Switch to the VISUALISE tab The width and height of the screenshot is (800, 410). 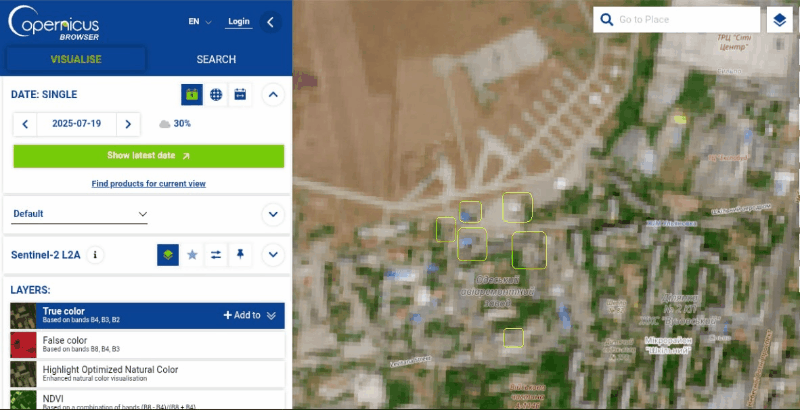point(76,59)
